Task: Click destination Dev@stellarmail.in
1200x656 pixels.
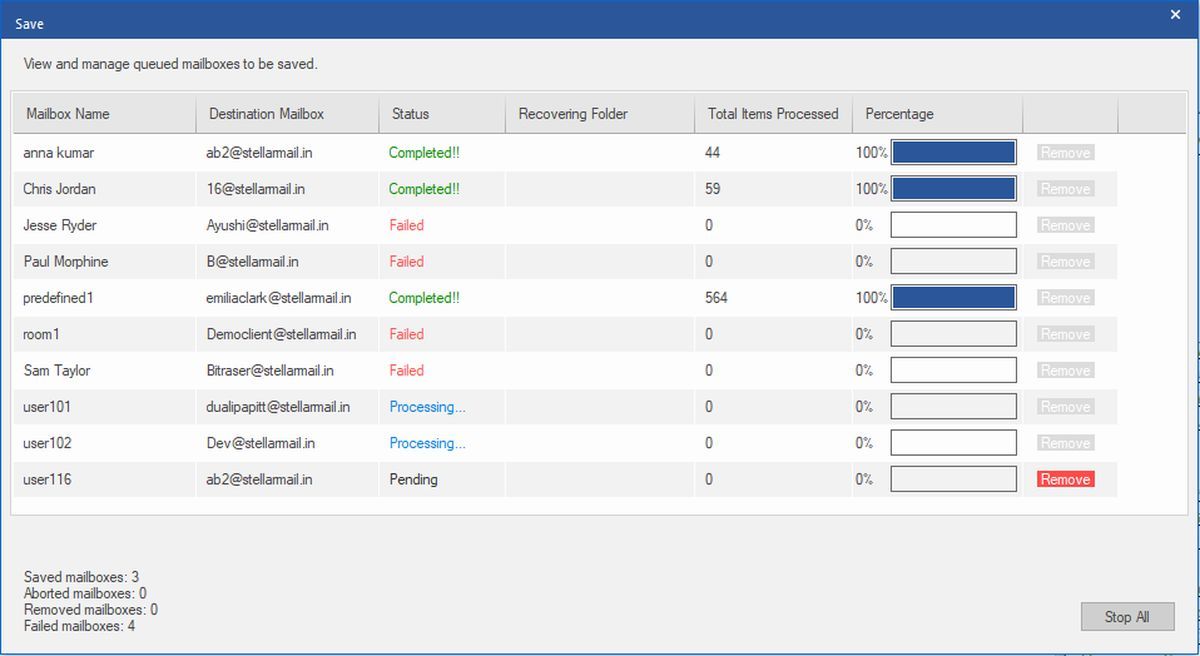Action: point(261,443)
